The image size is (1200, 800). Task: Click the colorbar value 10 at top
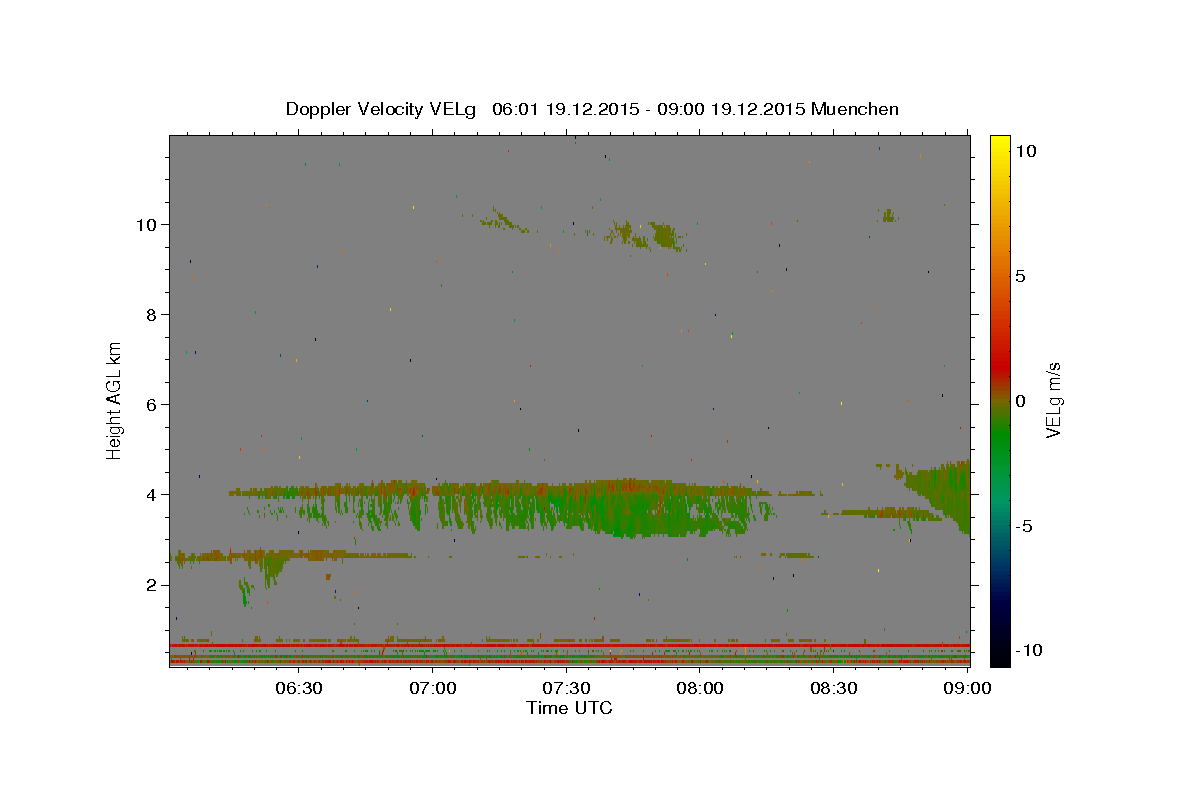pyautogui.click(x=1025, y=151)
